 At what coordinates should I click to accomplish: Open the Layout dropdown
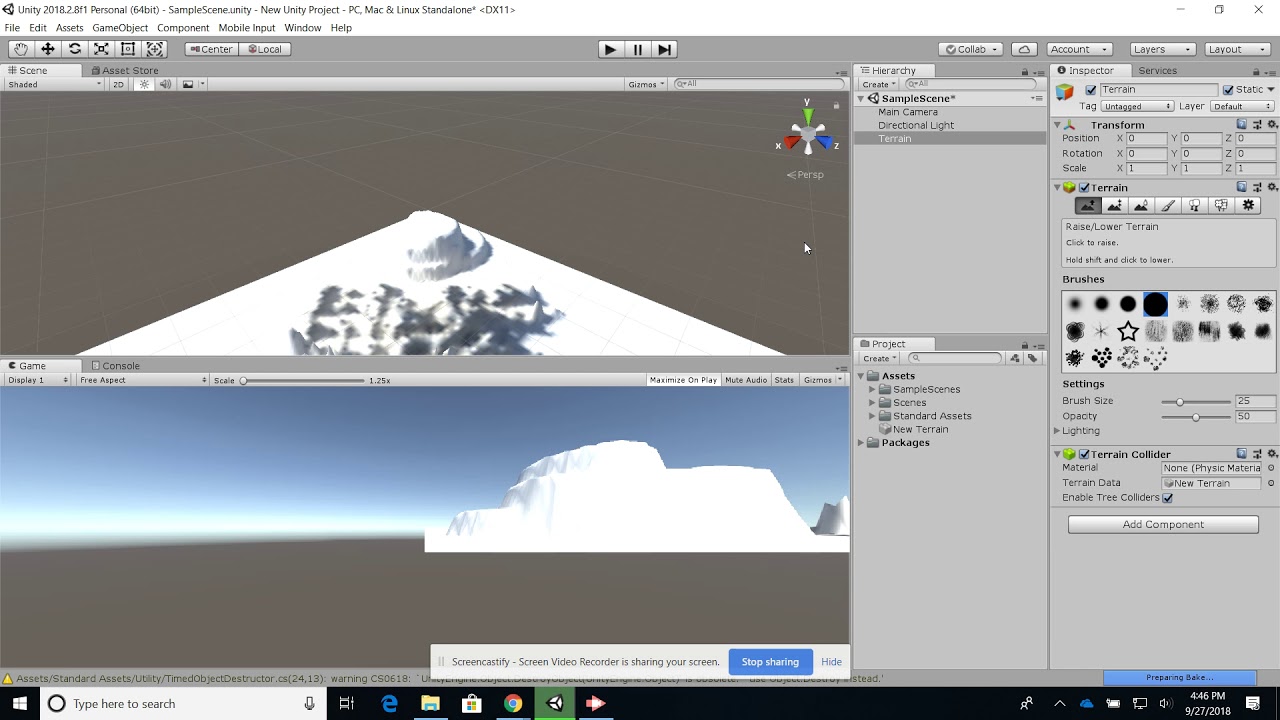point(1237,49)
